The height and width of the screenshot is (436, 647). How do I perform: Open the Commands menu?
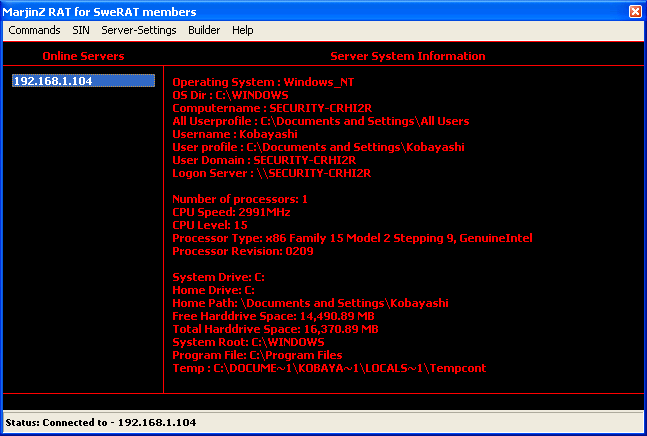point(34,31)
